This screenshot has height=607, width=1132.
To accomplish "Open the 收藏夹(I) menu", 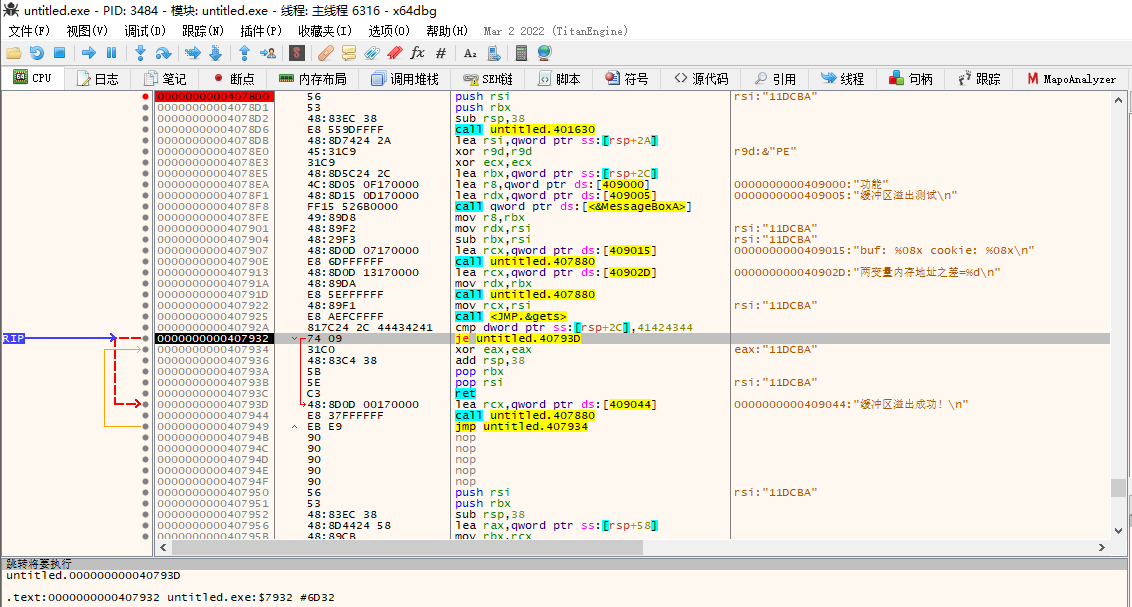I will pos(325,31).
